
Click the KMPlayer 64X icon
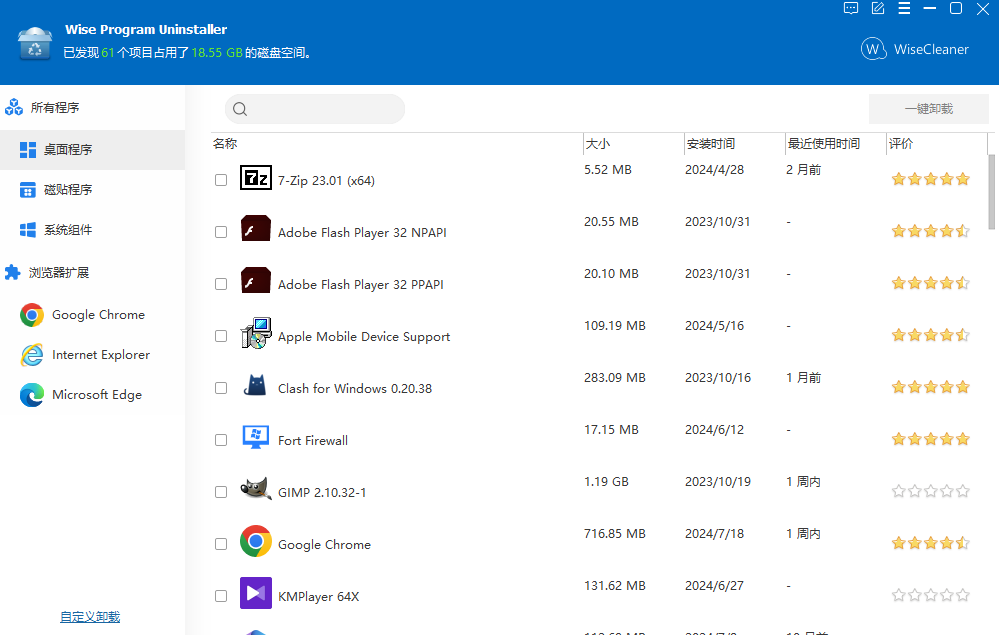[x=256, y=595]
